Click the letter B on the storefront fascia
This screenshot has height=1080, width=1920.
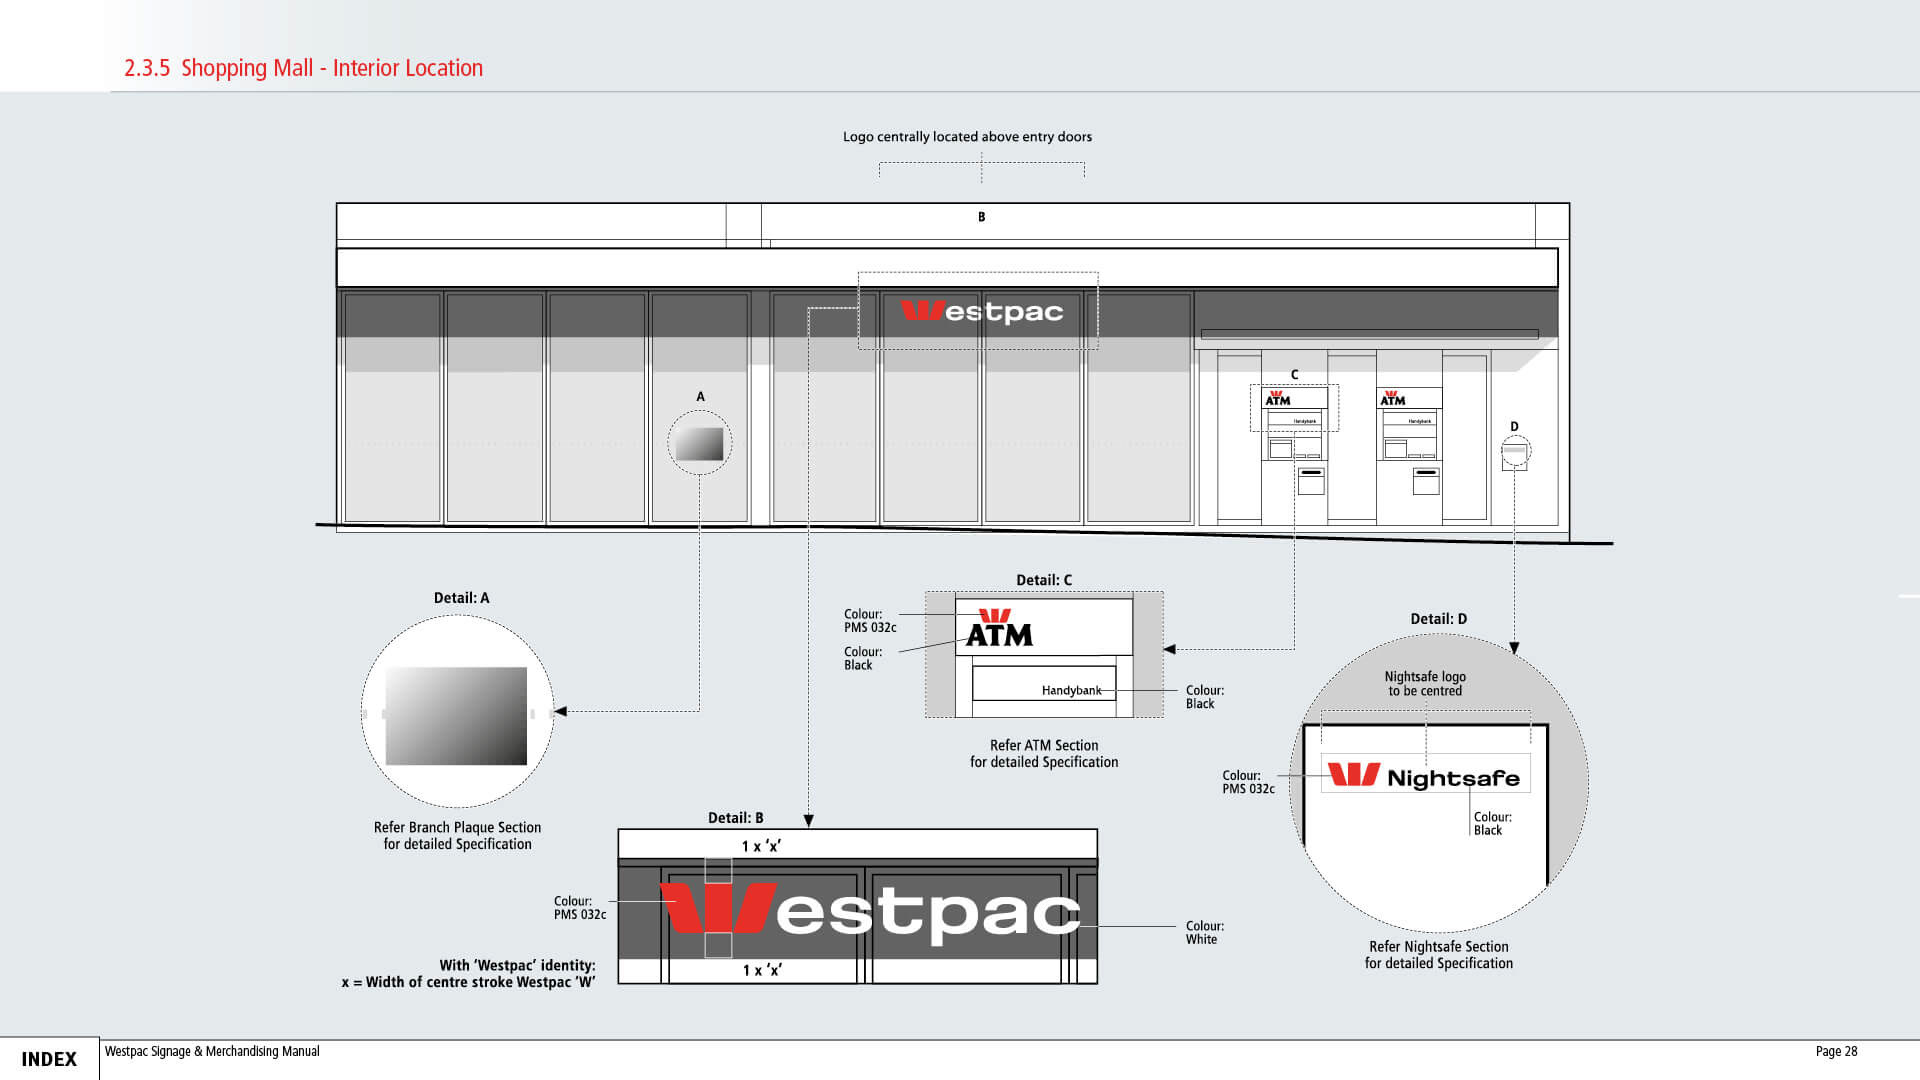coord(981,217)
